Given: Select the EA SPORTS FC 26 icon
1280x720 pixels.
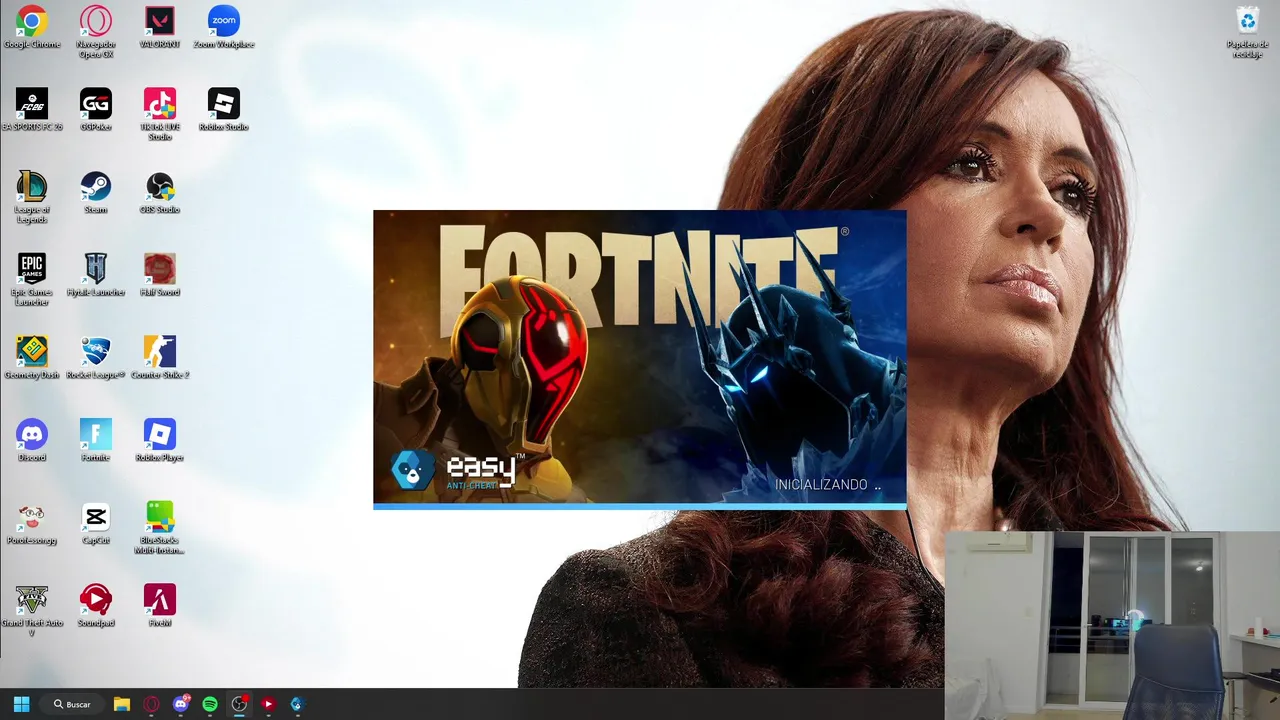Looking at the screenshot, I should tap(32, 111).
